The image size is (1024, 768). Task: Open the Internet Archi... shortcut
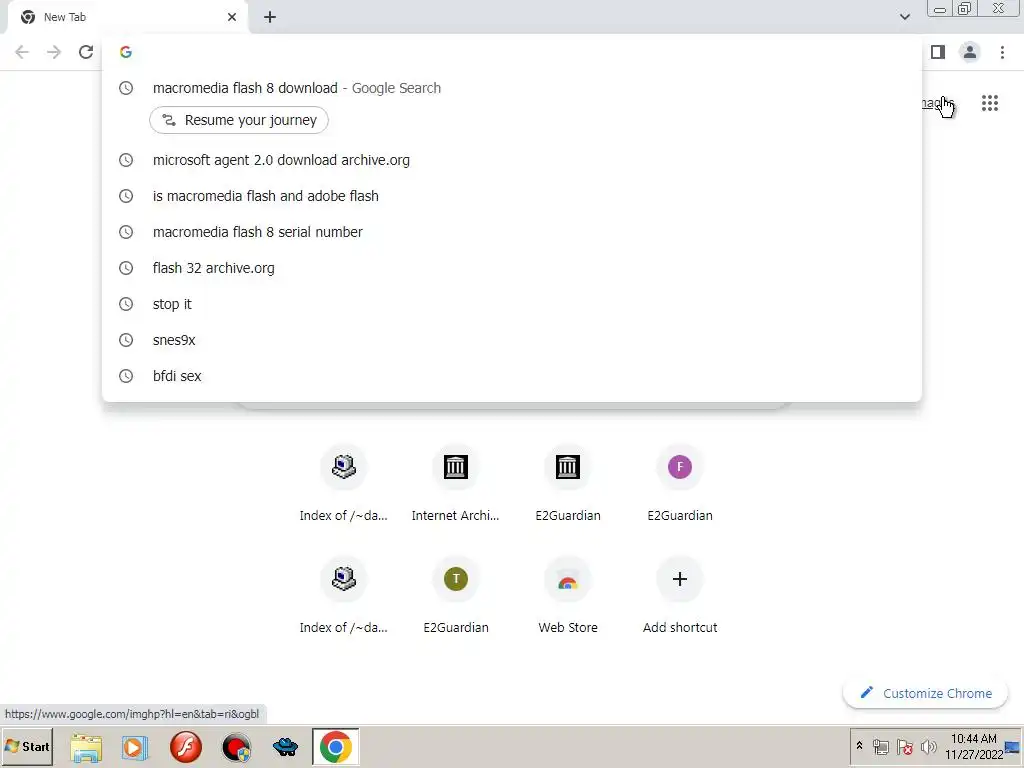(x=455, y=483)
